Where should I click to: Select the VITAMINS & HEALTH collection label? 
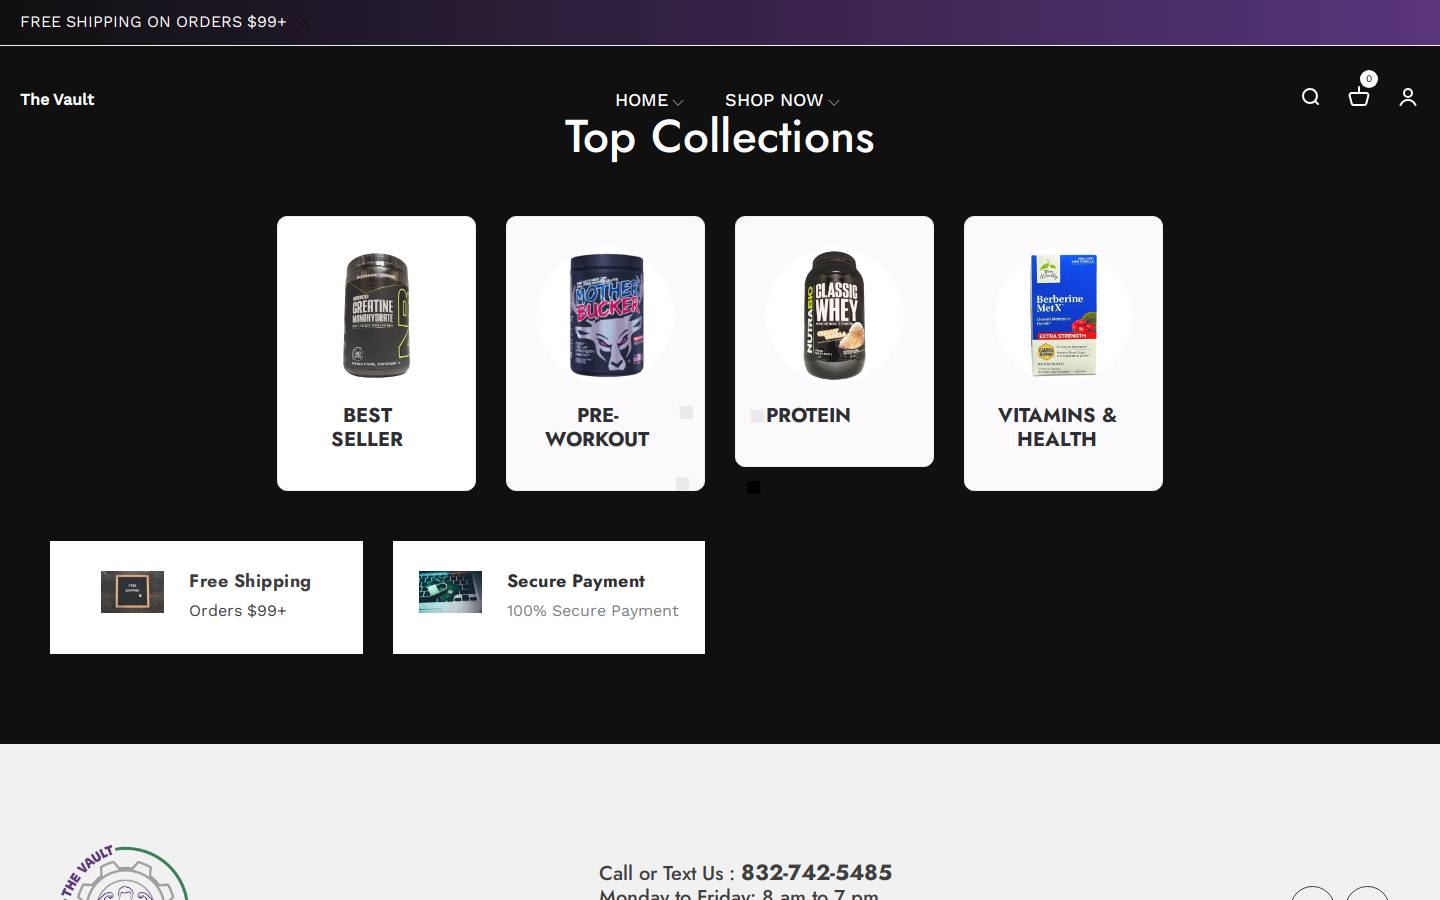[1057, 427]
